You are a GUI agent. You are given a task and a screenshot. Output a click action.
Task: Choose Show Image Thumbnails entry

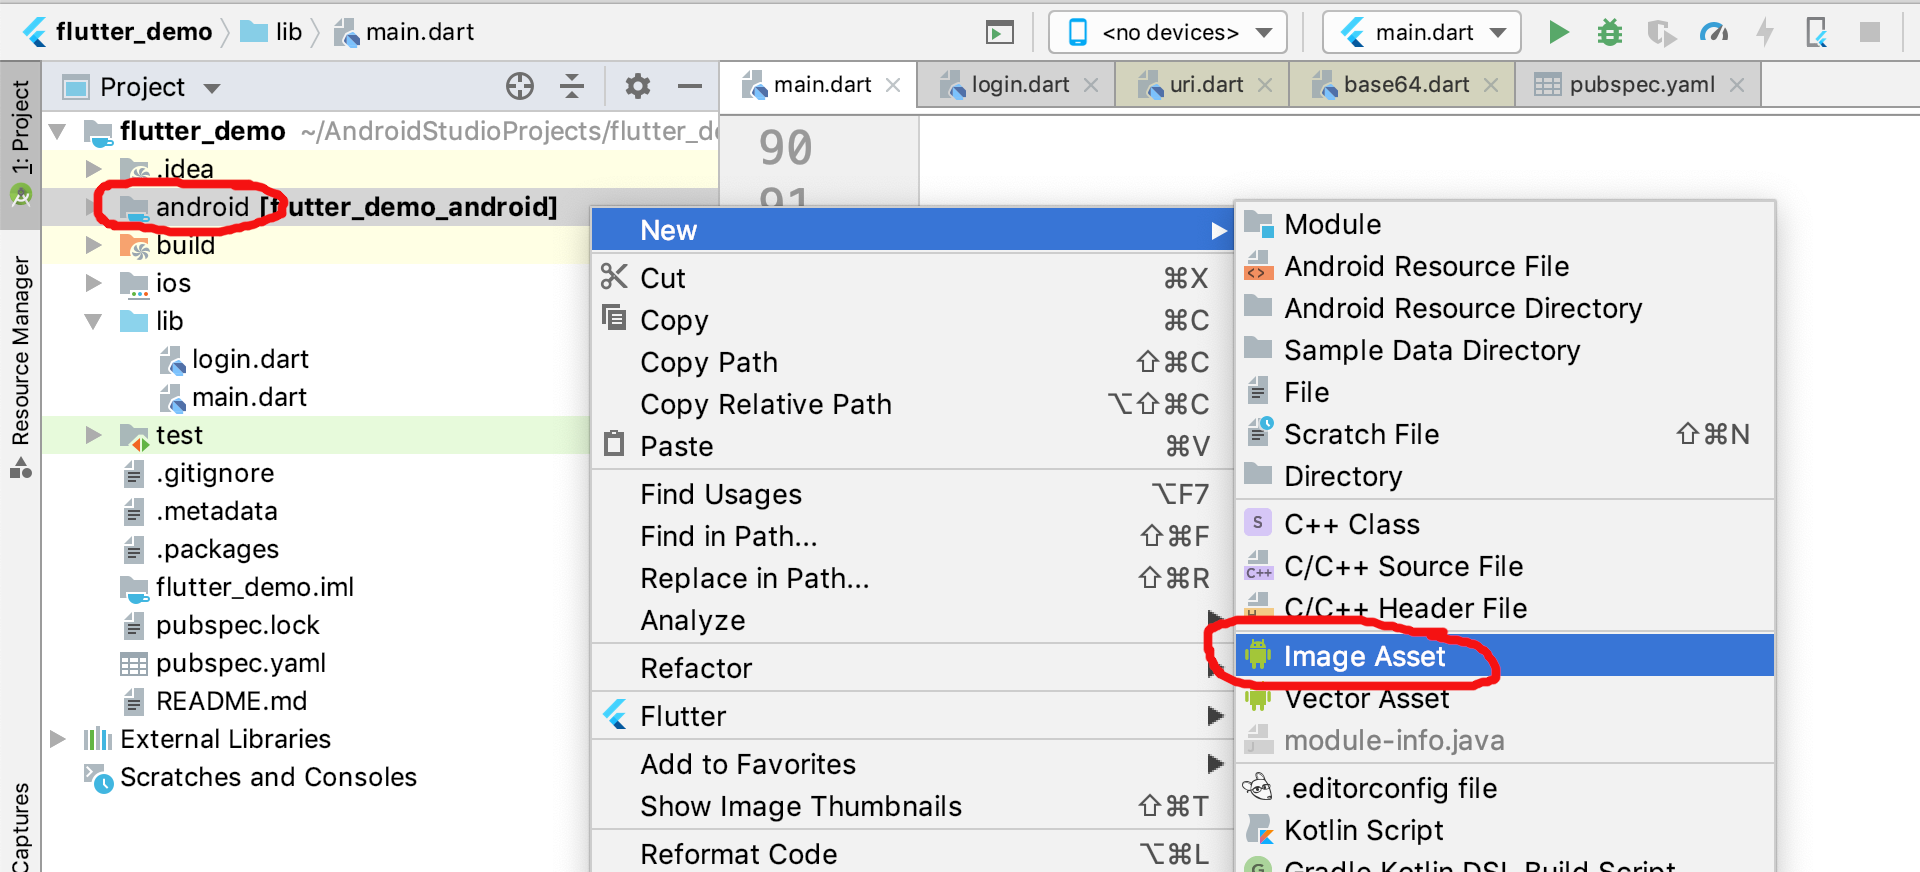coord(912,806)
